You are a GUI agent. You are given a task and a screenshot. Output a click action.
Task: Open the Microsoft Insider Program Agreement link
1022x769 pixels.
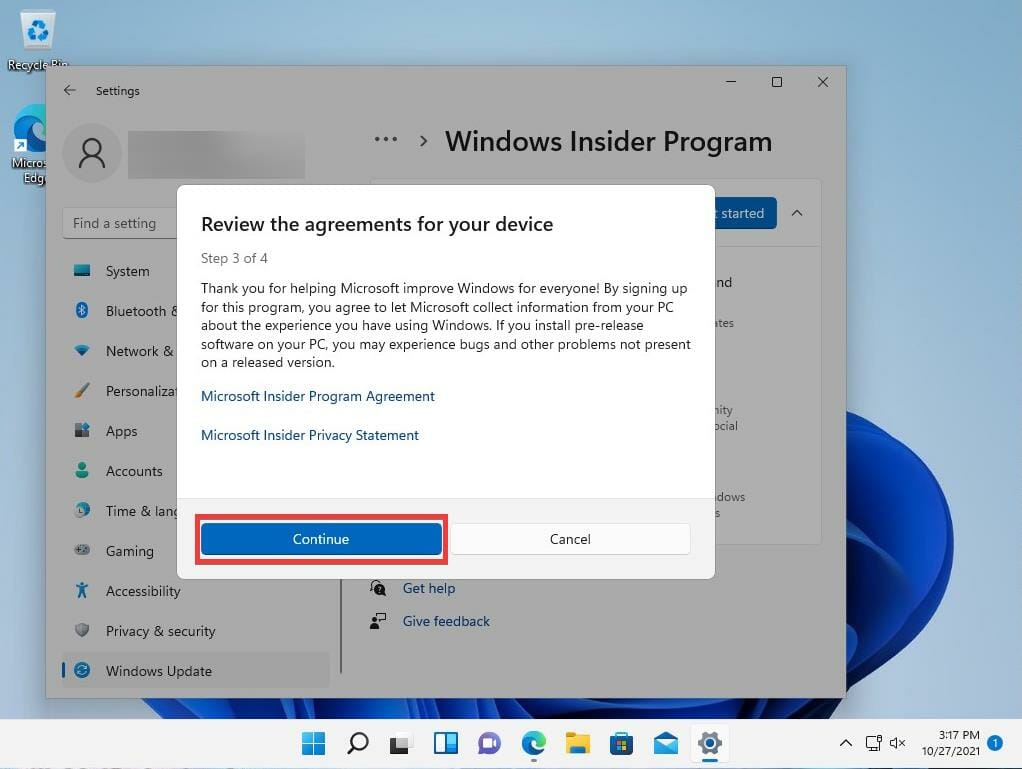[x=317, y=396]
